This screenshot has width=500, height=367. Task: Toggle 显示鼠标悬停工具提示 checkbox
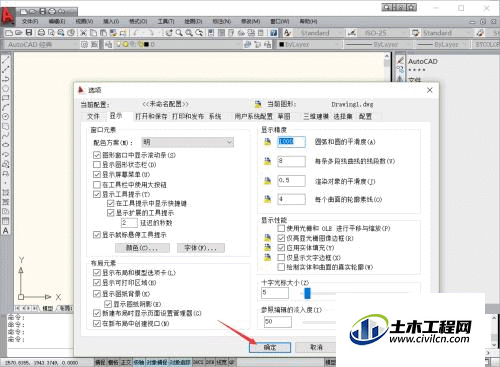(97, 235)
